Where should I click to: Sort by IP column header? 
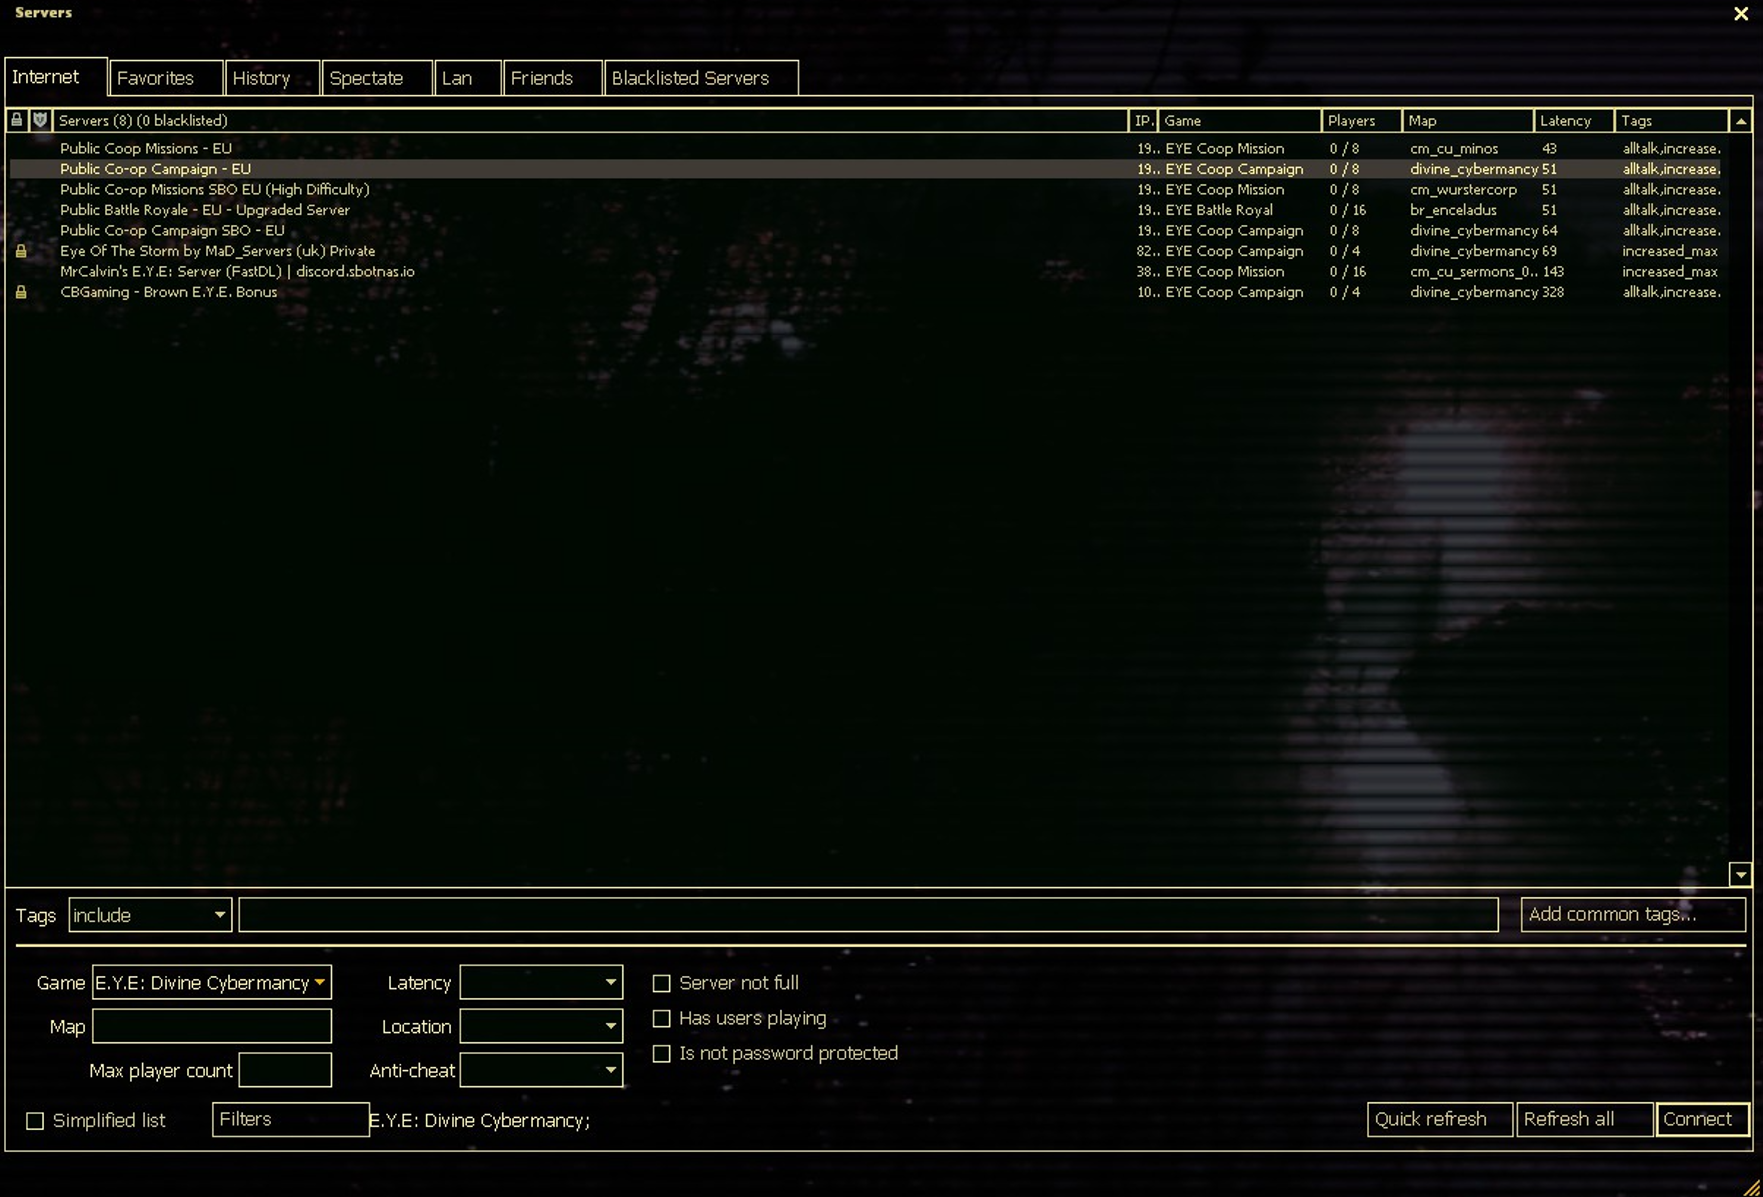point(1143,120)
